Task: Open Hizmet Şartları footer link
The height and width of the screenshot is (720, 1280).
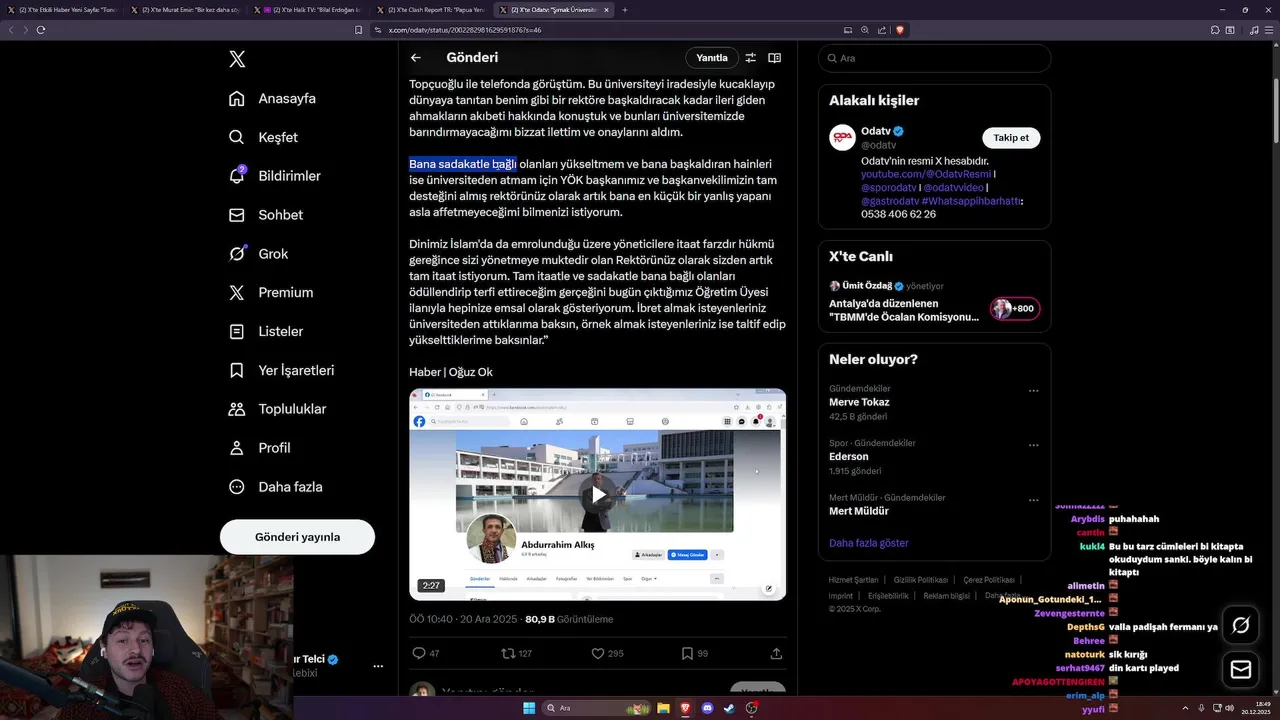Action: coord(853,580)
